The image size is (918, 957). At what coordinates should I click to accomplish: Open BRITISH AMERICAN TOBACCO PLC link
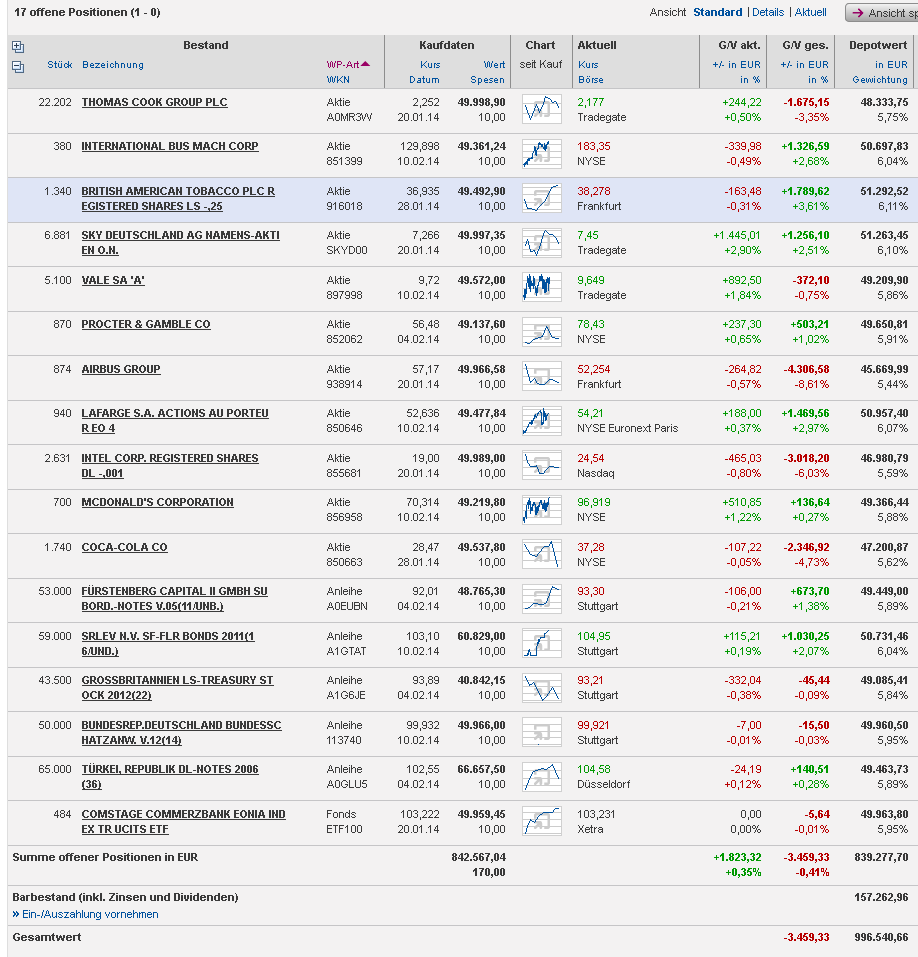178,198
